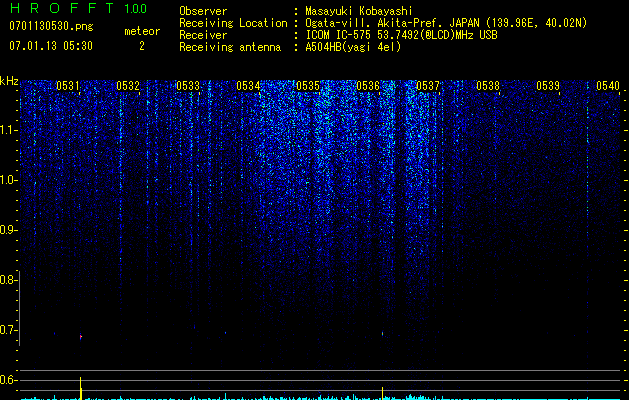This screenshot has height=400, width=629.
Task: Click the Observer label
Action: (x=203, y=11)
